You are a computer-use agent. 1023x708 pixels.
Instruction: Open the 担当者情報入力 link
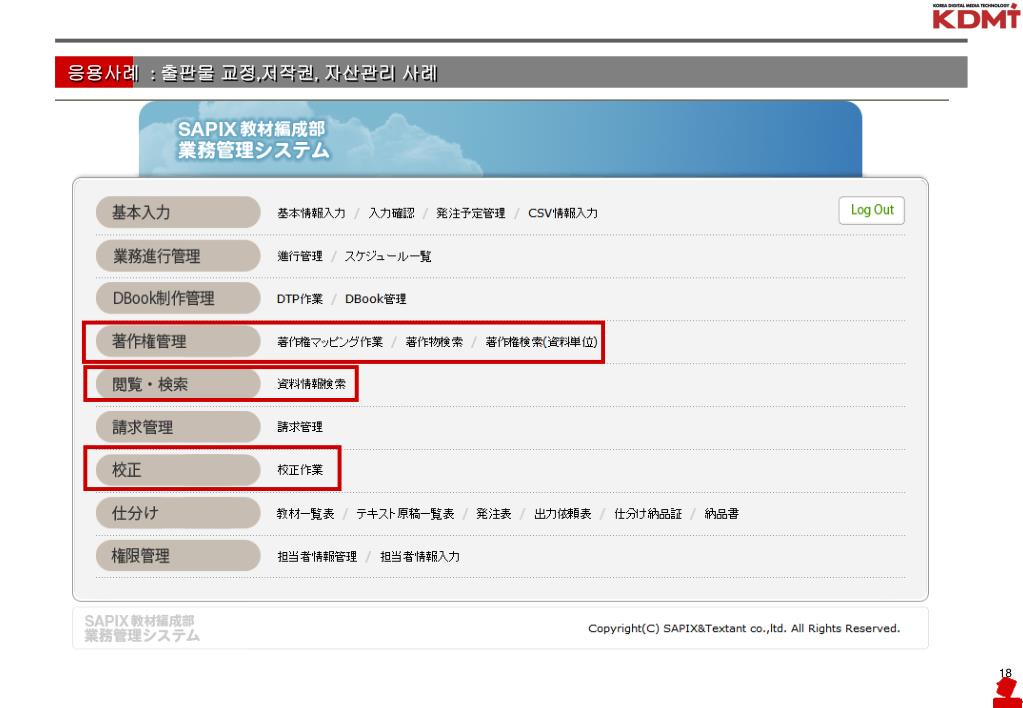click(420, 557)
